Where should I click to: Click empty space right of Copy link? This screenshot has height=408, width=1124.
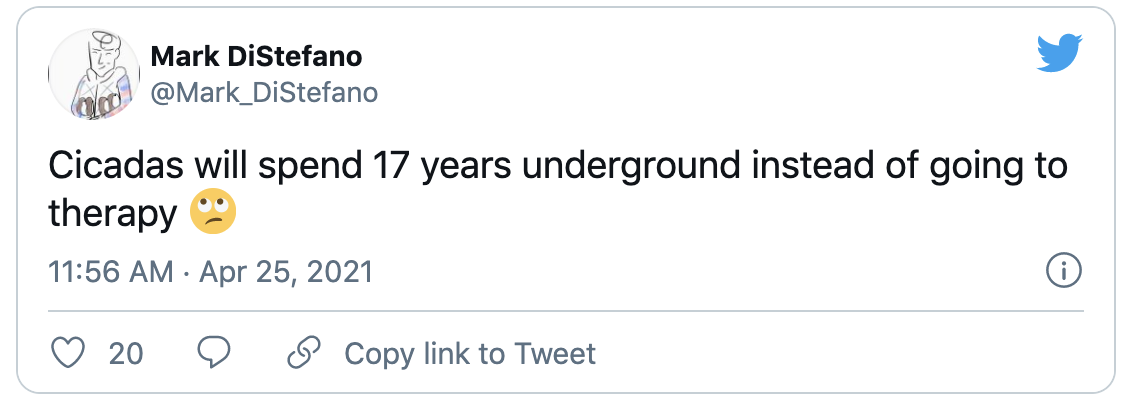850,353
